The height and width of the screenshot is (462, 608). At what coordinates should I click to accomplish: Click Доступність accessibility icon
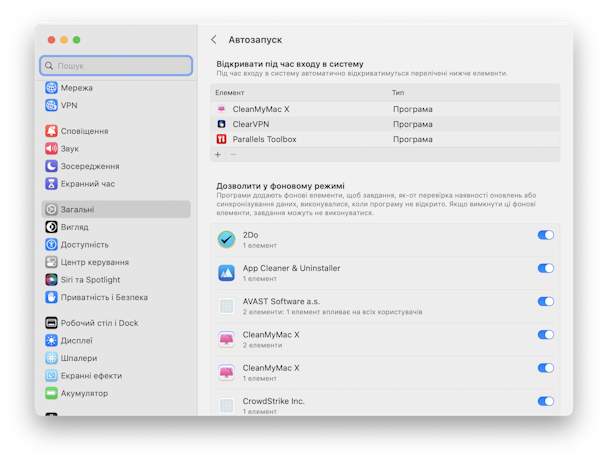[x=51, y=244]
